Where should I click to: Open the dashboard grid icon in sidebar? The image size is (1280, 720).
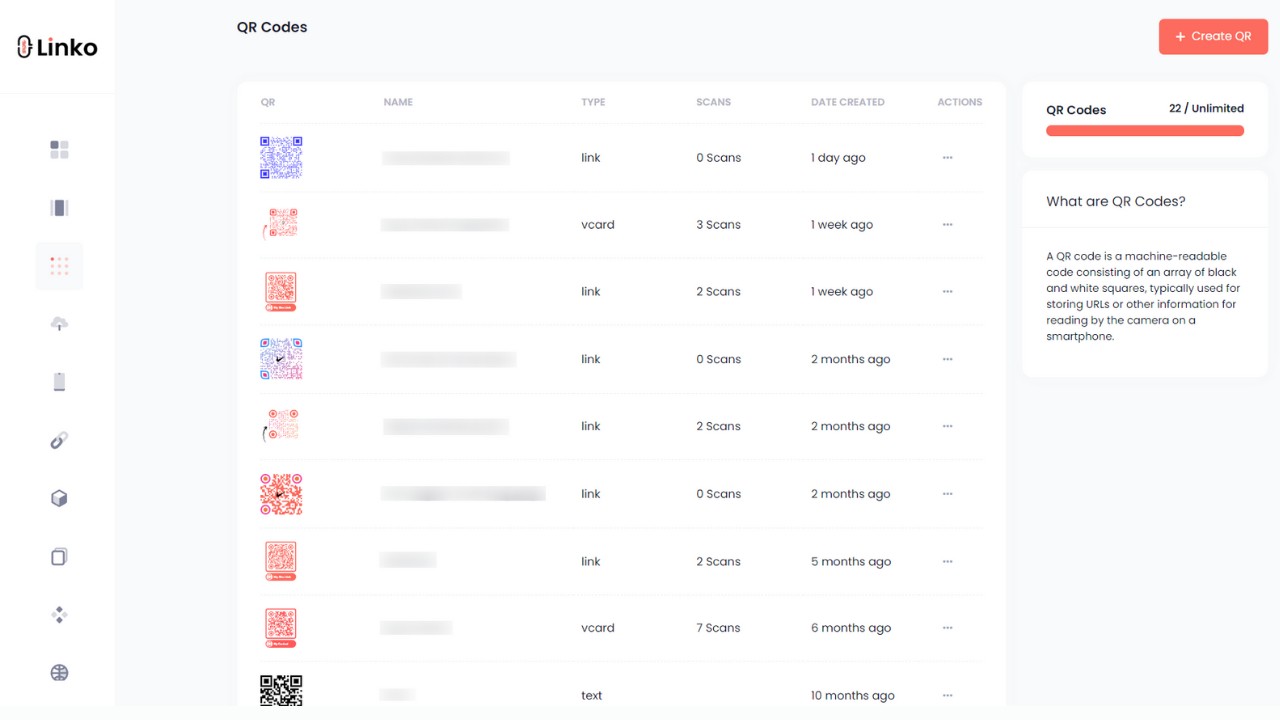point(59,149)
